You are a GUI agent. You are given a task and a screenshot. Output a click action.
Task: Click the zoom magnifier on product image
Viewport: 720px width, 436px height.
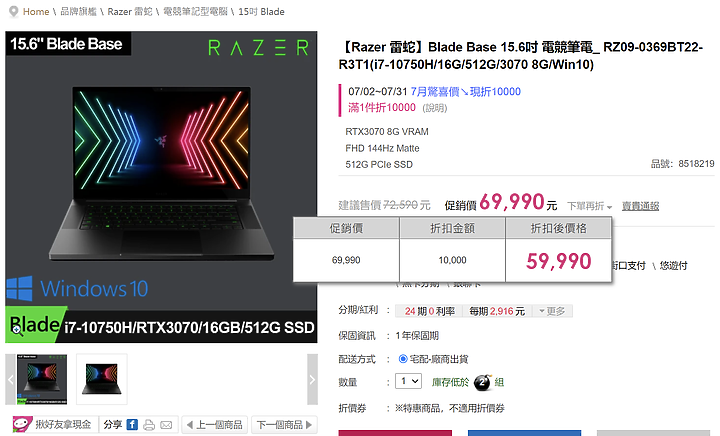point(17,330)
